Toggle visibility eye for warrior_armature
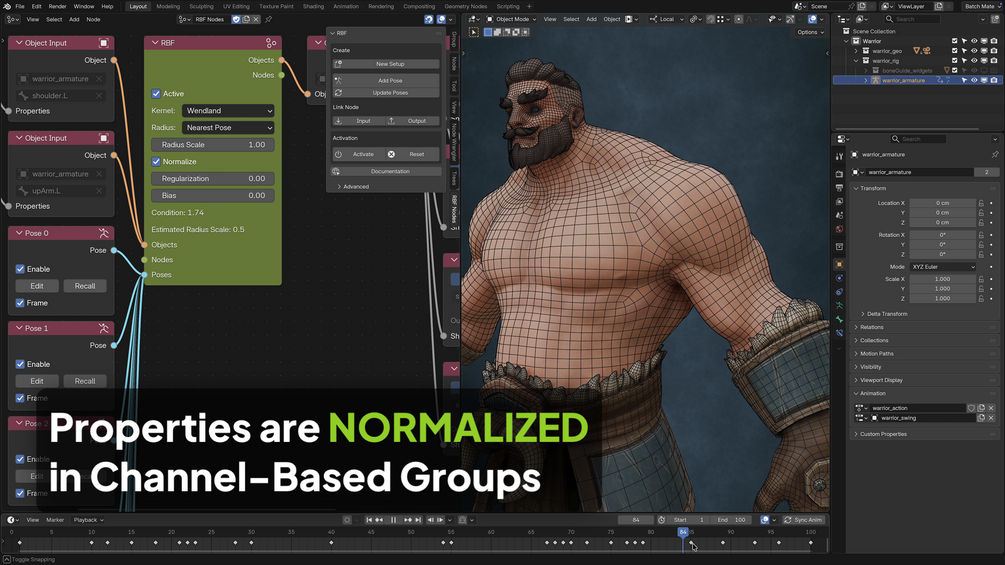This screenshot has width=1005, height=565. click(974, 81)
